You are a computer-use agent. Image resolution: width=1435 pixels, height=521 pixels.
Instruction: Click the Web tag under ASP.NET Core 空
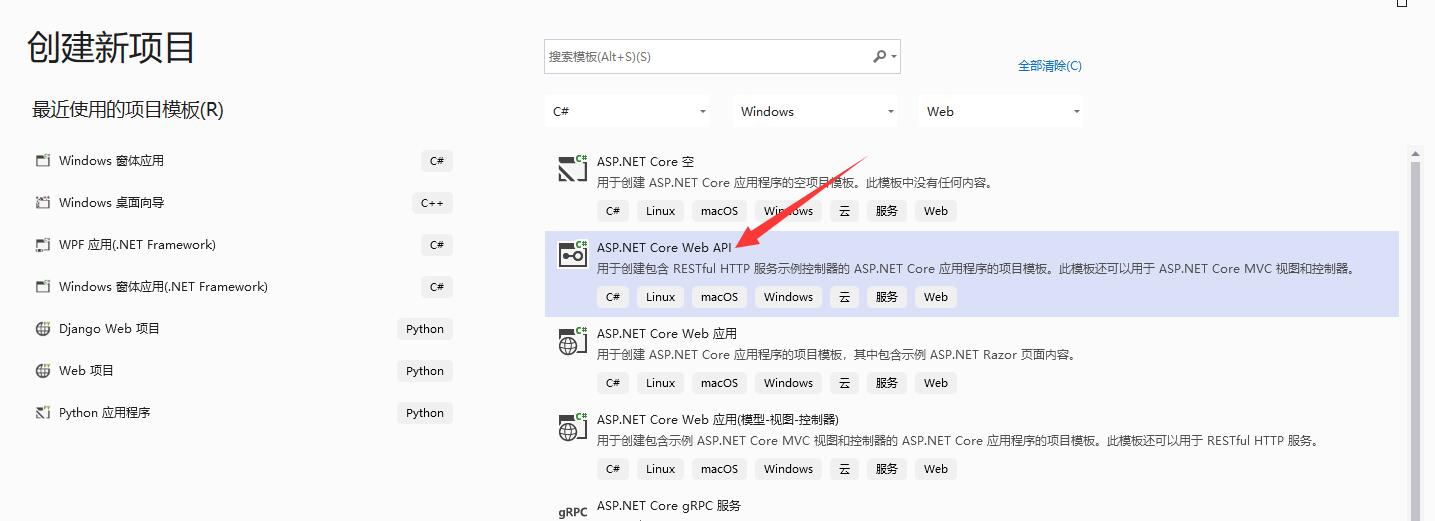[x=936, y=211]
